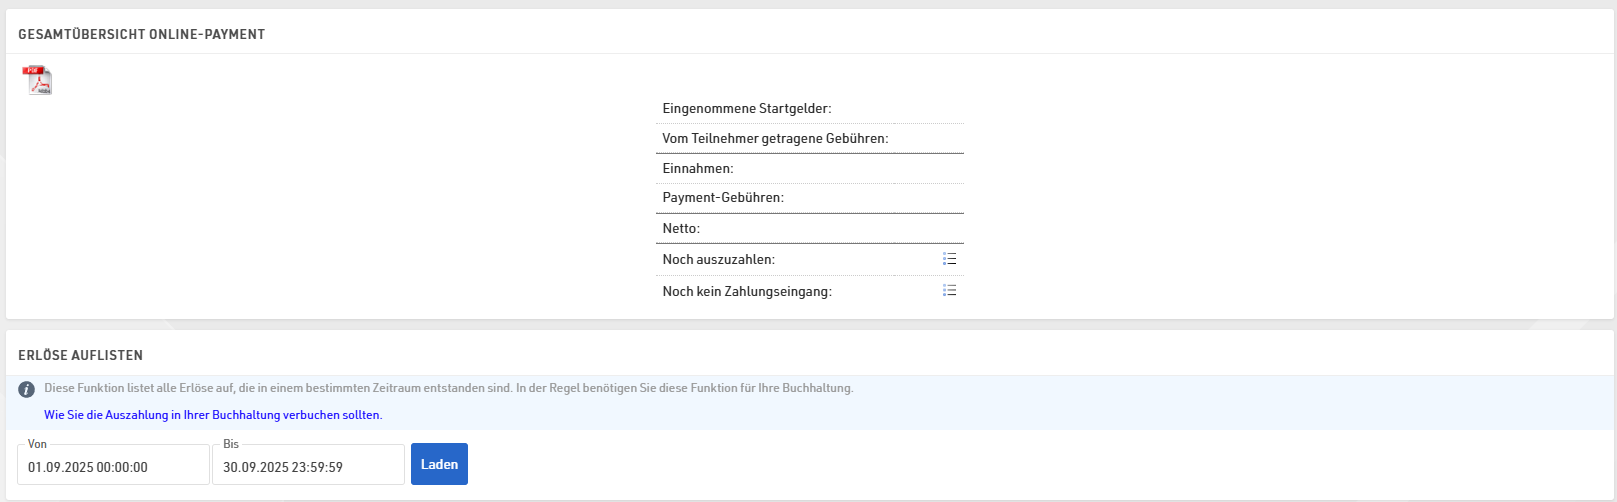
Task: Focus the Bis end date field
Action: pos(308,467)
